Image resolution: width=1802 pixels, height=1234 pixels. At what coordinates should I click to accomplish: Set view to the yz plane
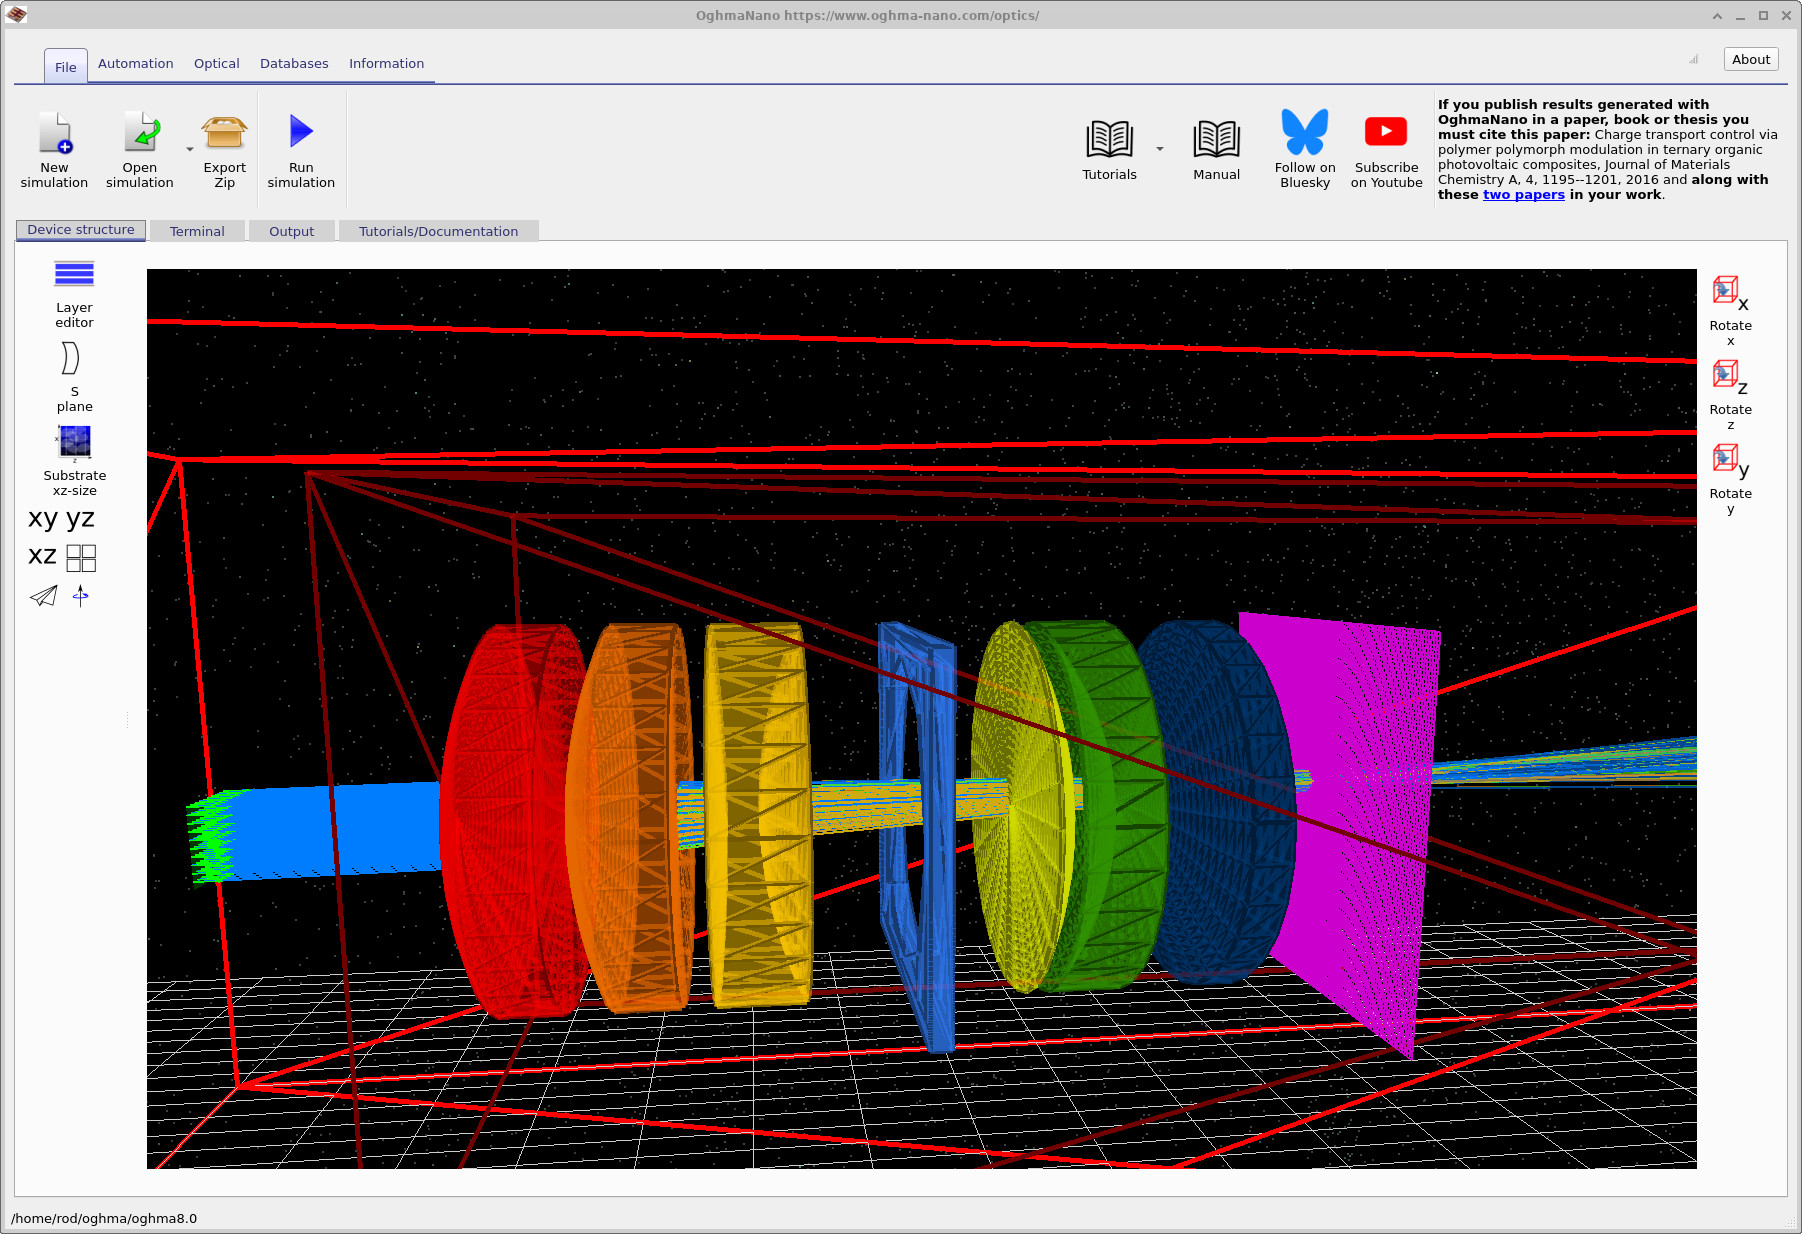pos(80,519)
